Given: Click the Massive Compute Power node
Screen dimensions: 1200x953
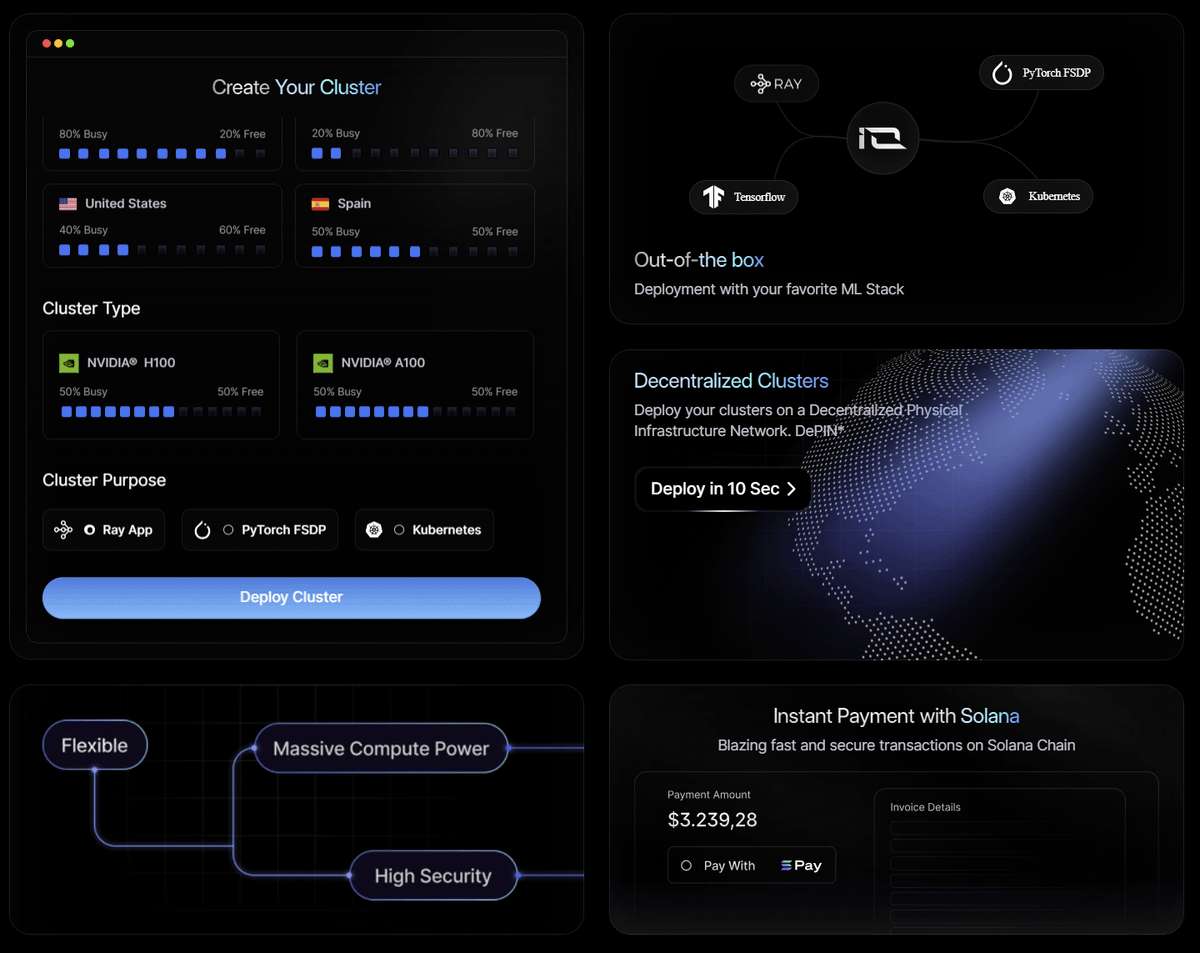Looking at the screenshot, I should click(x=381, y=749).
